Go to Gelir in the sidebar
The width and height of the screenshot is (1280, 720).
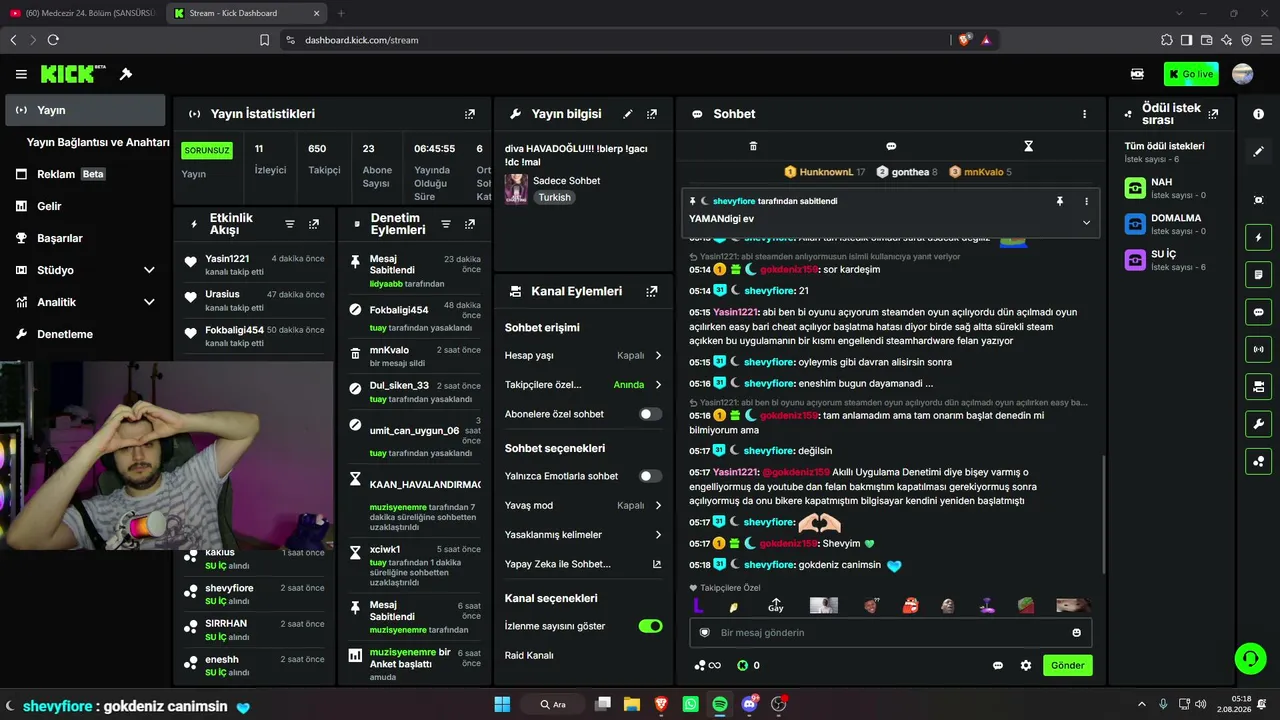tap(85, 206)
